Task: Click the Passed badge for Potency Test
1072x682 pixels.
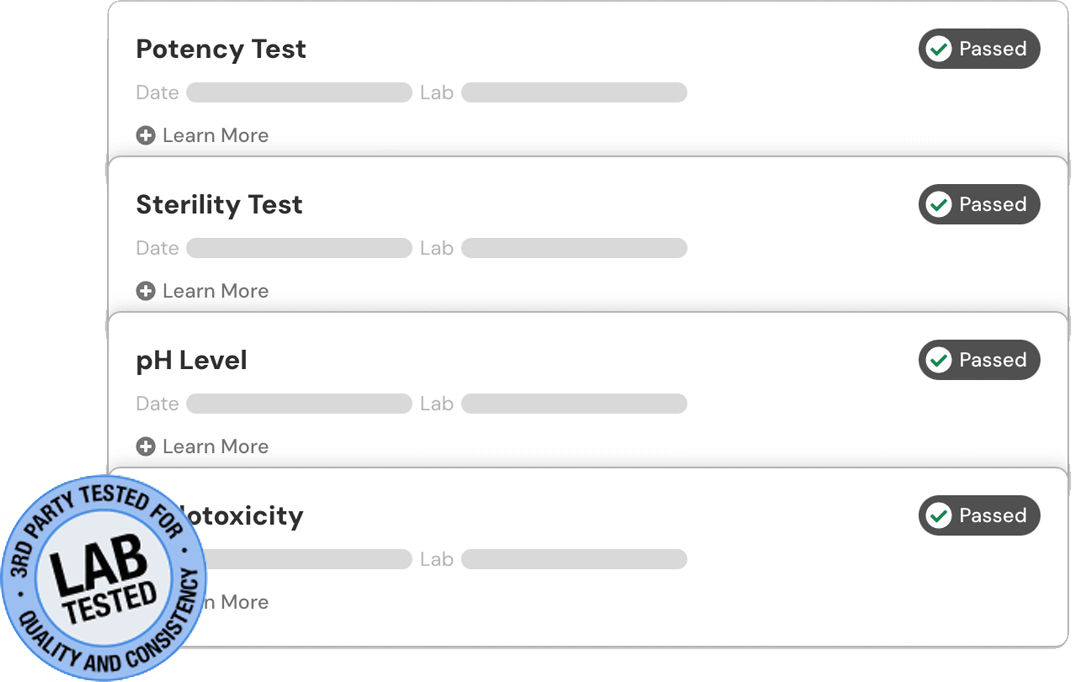Action: (979, 49)
